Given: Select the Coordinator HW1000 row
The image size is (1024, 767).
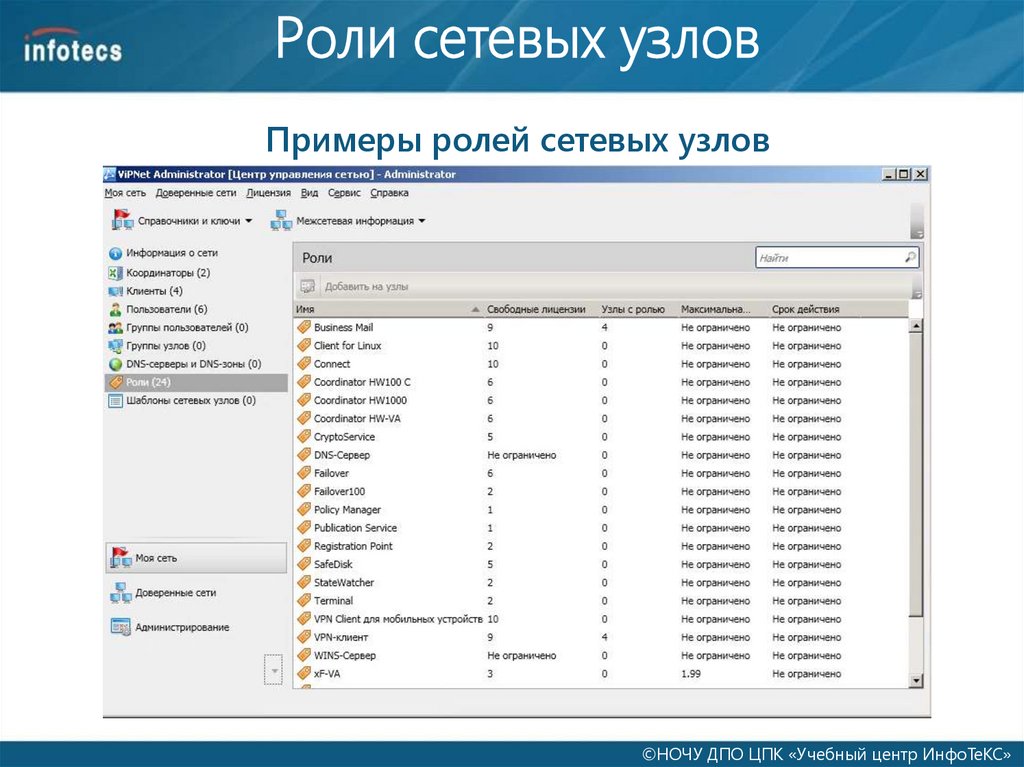Looking at the screenshot, I should [x=601, y=400].
